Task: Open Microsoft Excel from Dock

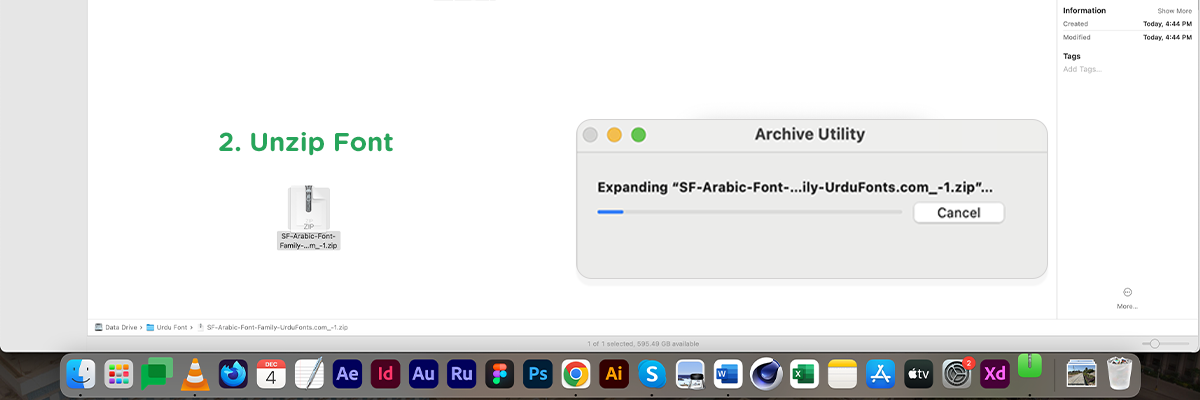Action: click(x=804, y=374)
